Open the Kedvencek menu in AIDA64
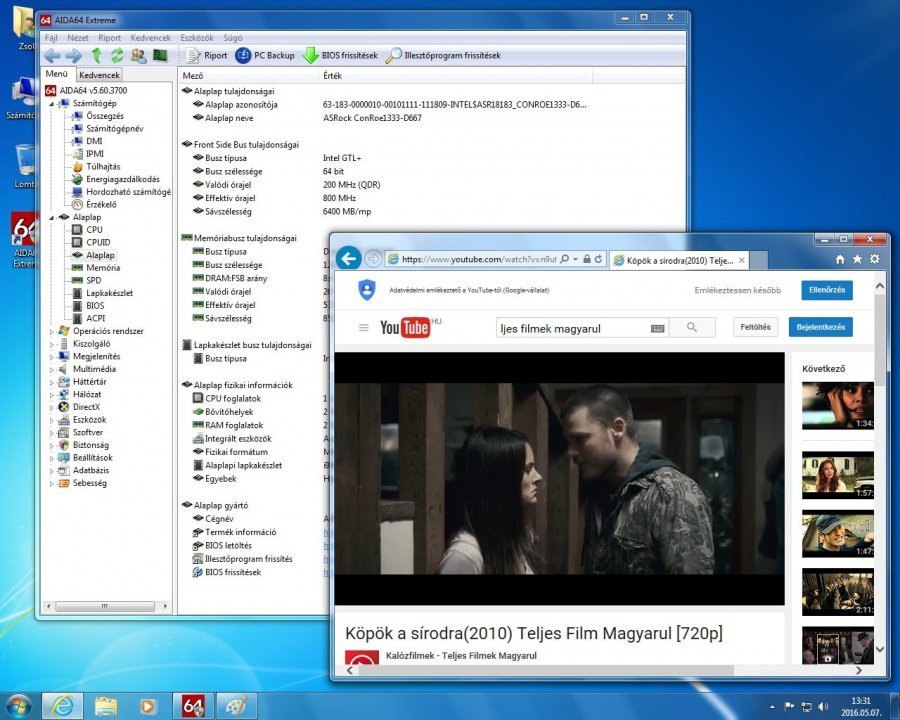 click(x=150, y=38)
